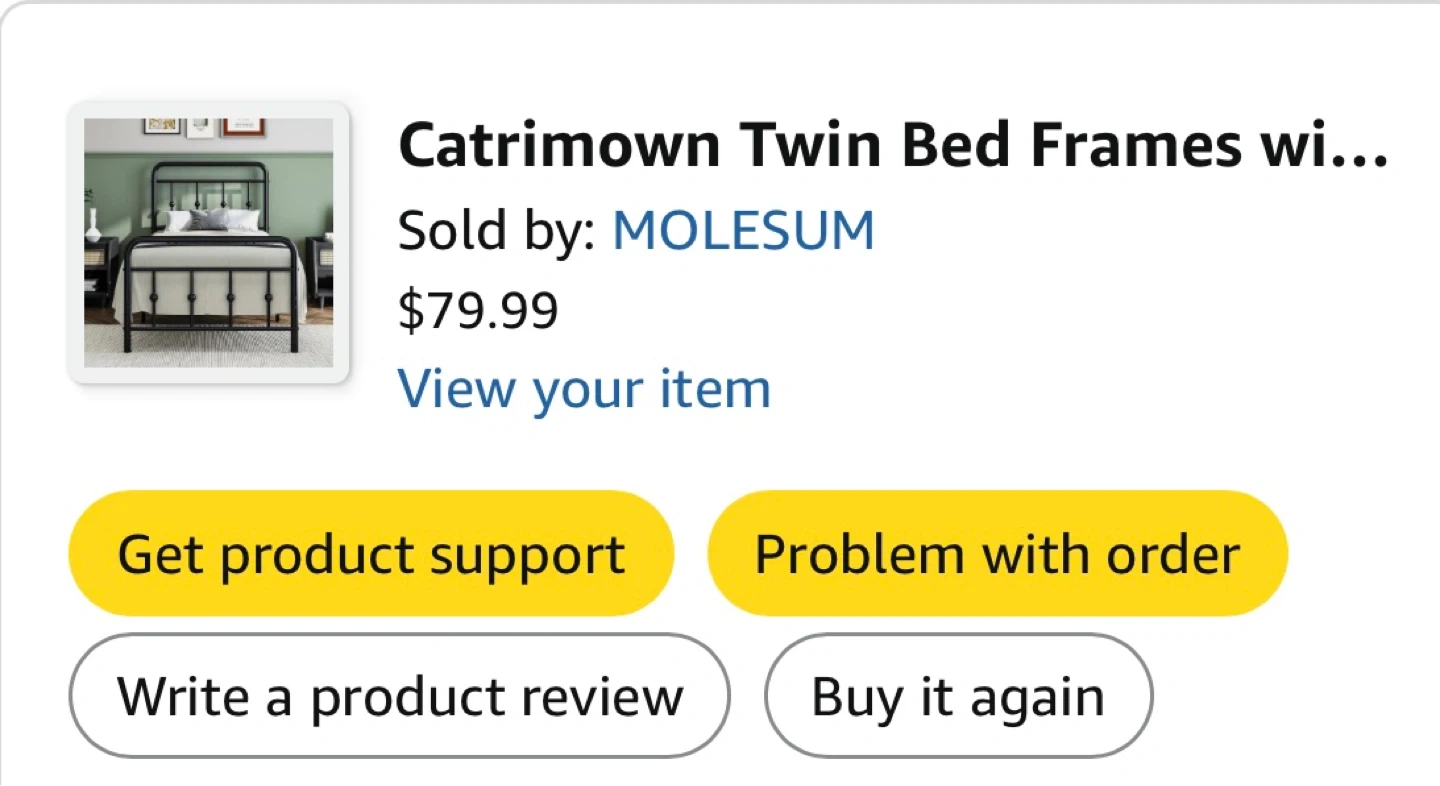Start to Write a product review
1440x786 pixels.
coord(399,696)
